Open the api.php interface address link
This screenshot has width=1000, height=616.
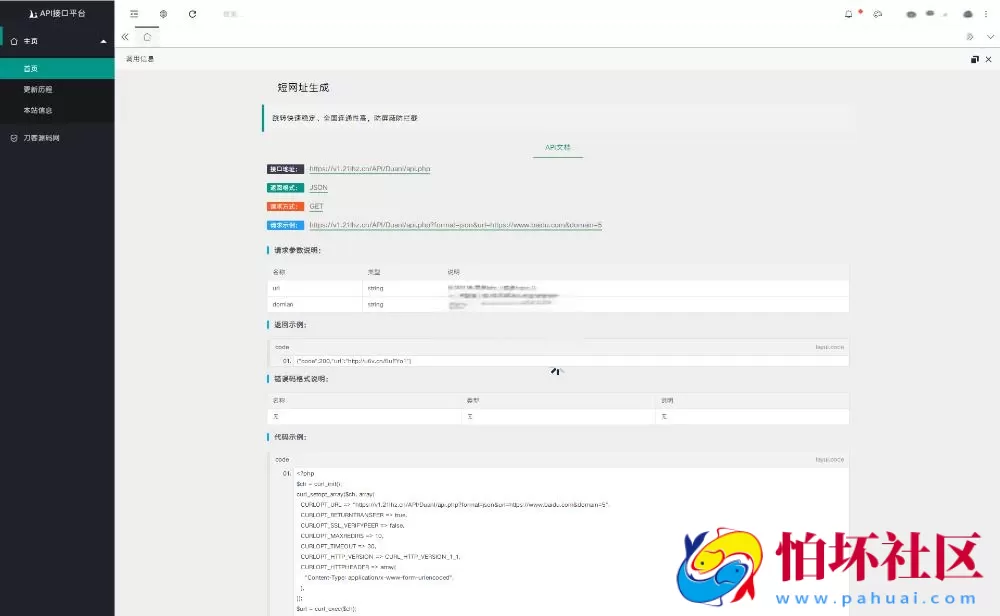tap(369, 169)
